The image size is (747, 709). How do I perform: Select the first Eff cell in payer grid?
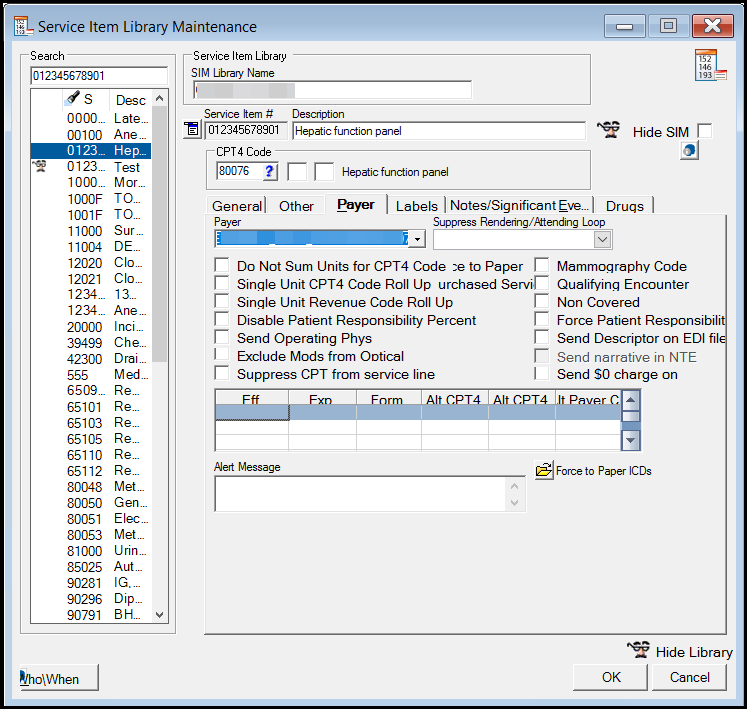pyautogui.click(x=252, y=413)
